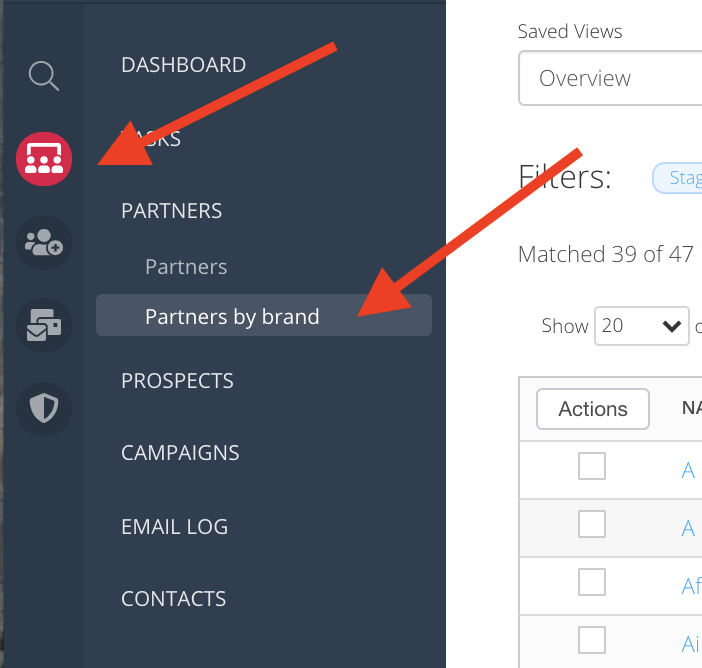702x668 pixels.
Task: Click the search magnifier icon
Action: (x=44, y=75)
